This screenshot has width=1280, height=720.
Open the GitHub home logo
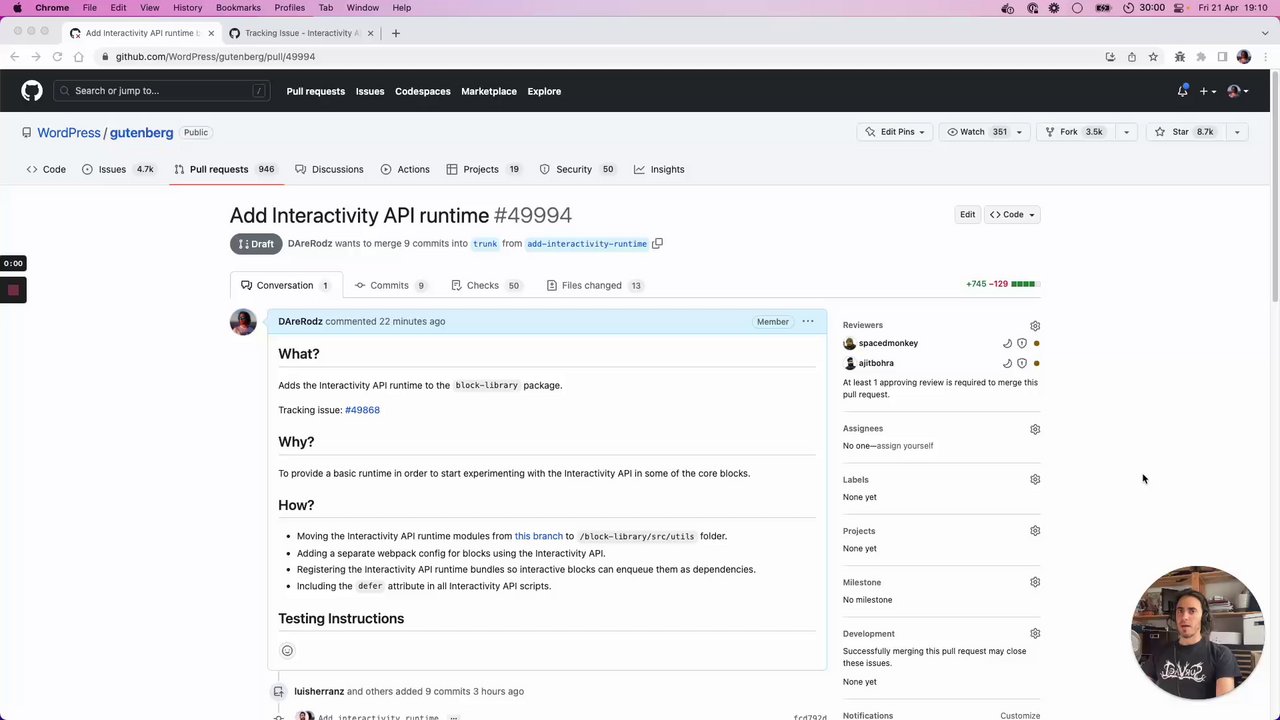click(32, 91)
